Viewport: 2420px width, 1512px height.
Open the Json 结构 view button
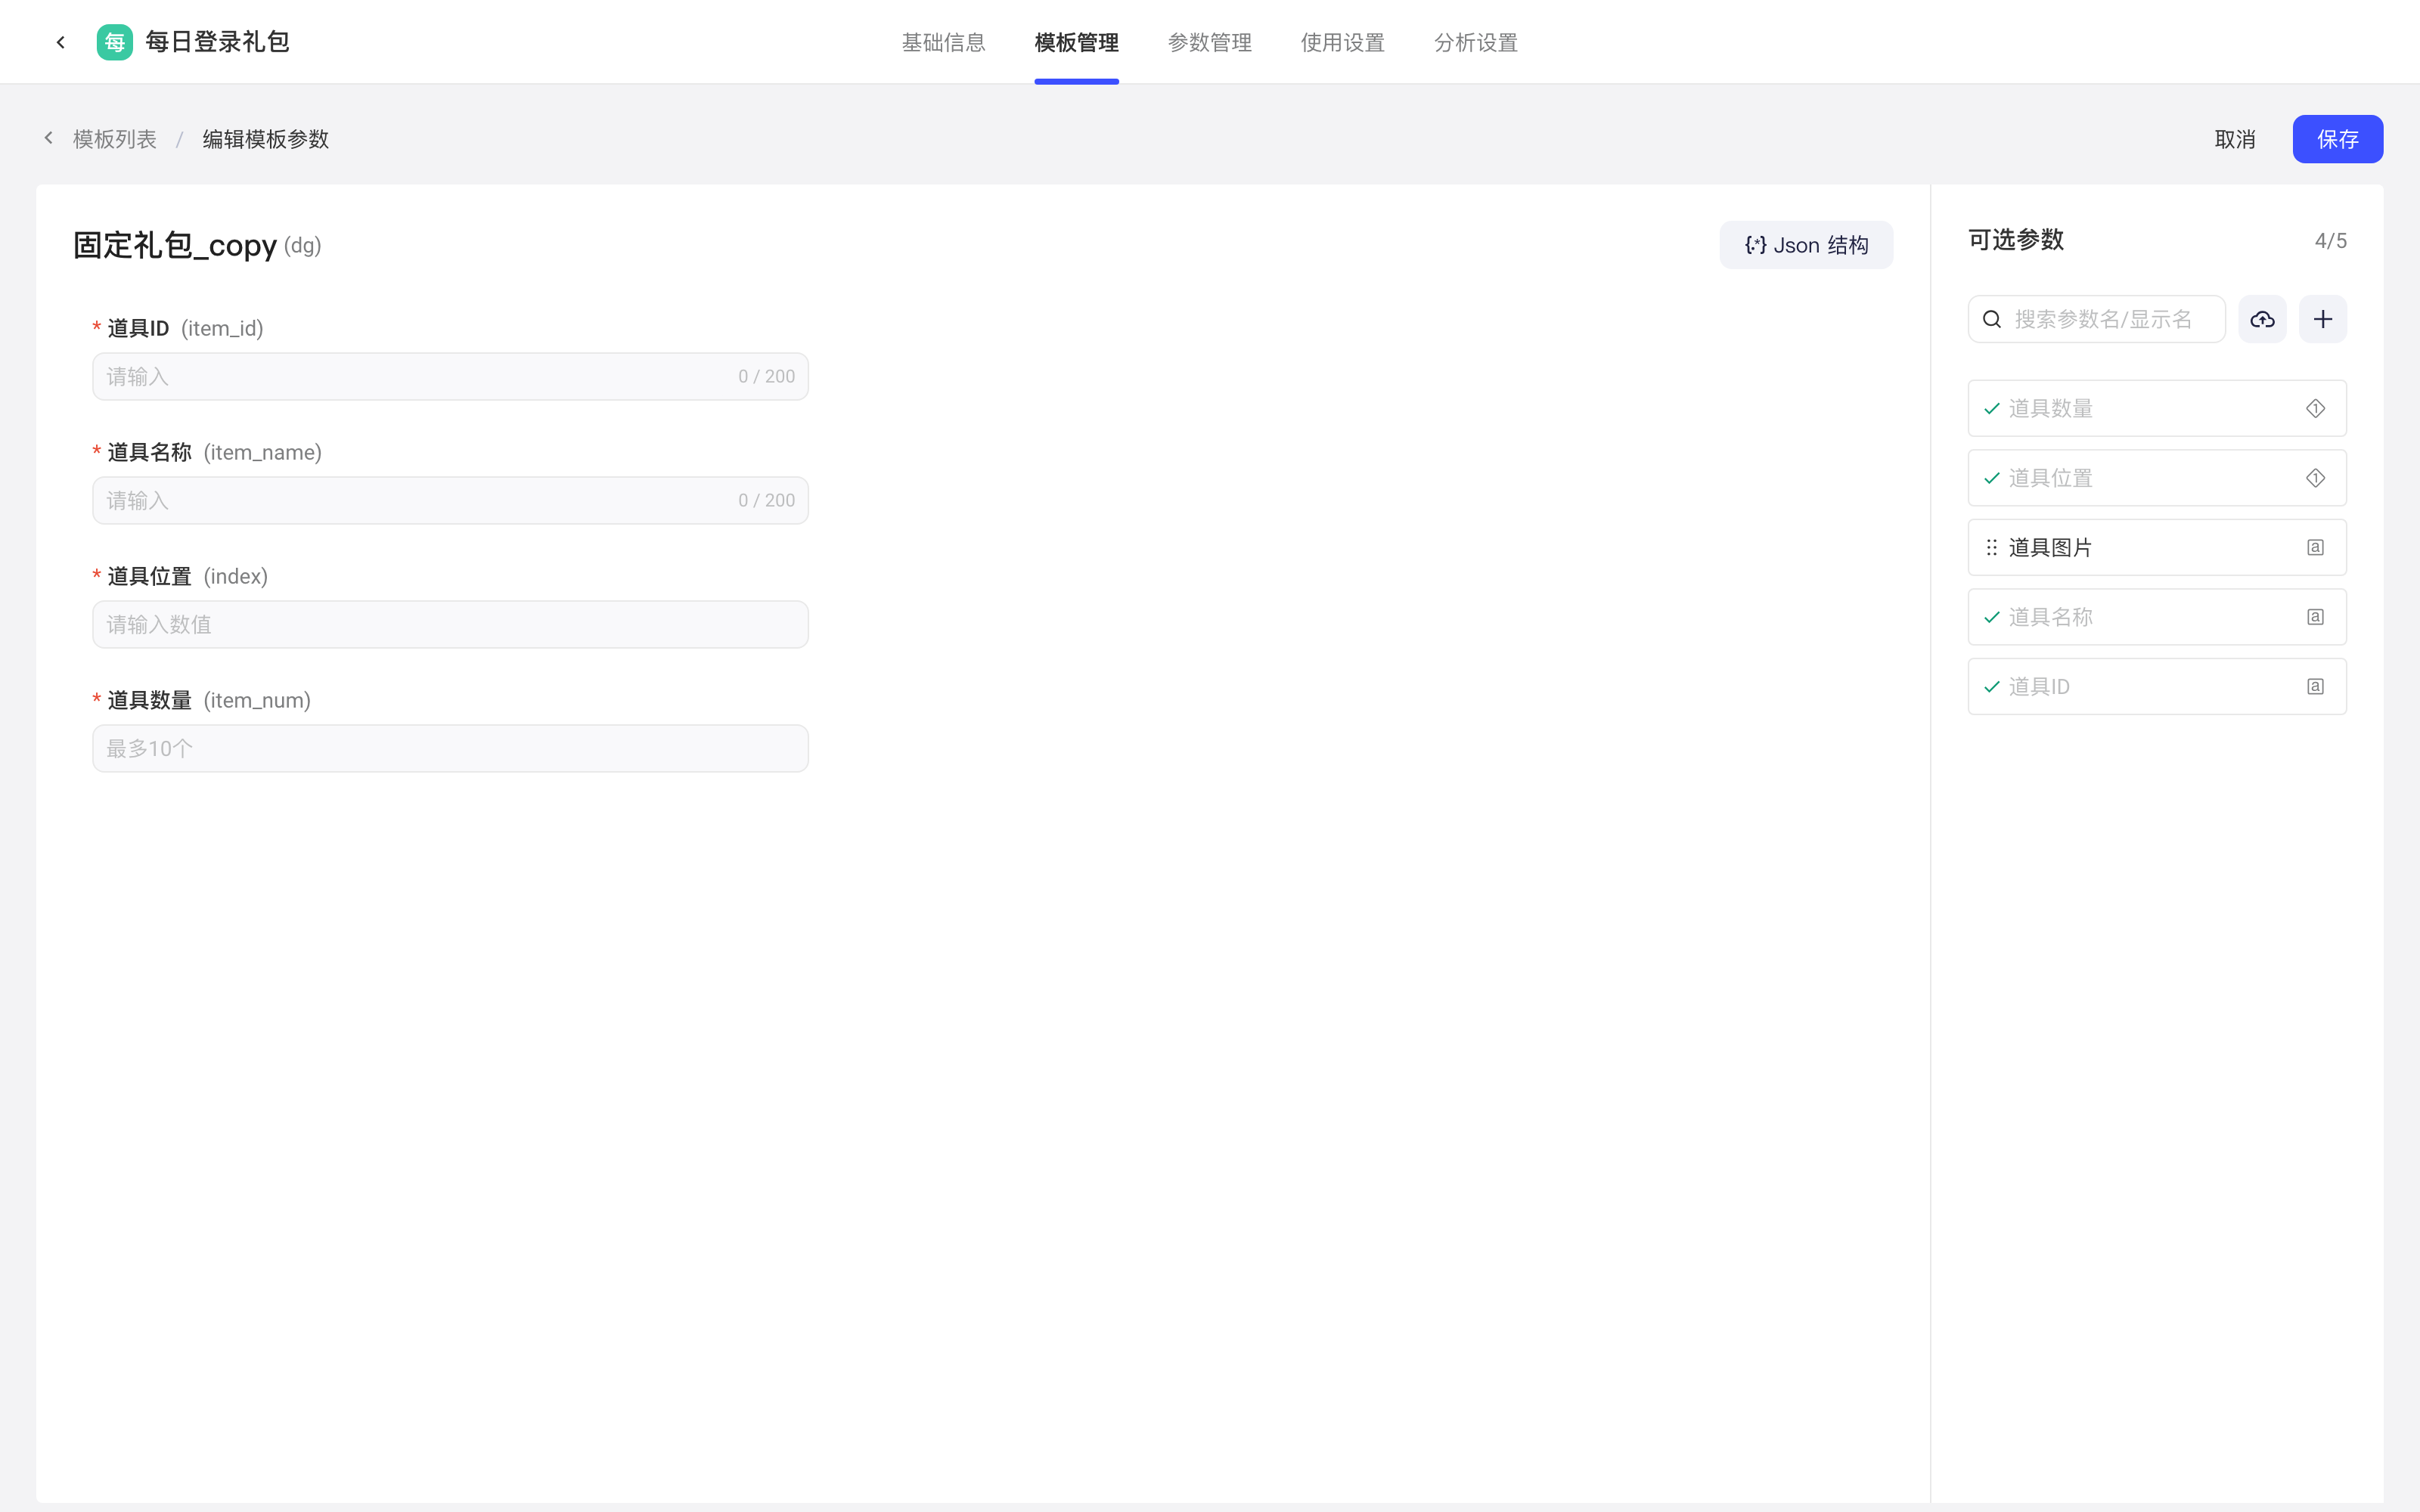tap(1806, 245)
